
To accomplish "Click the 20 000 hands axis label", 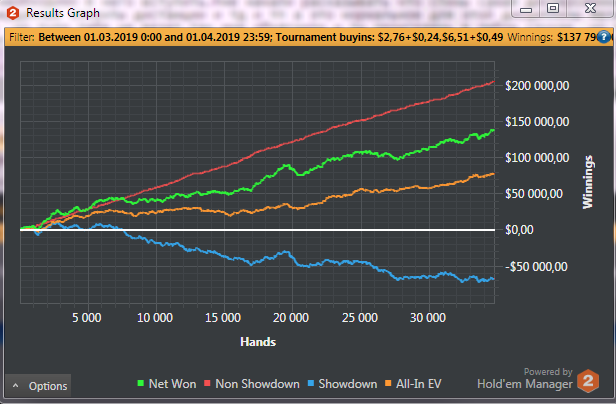I will (x=291, y=318).
